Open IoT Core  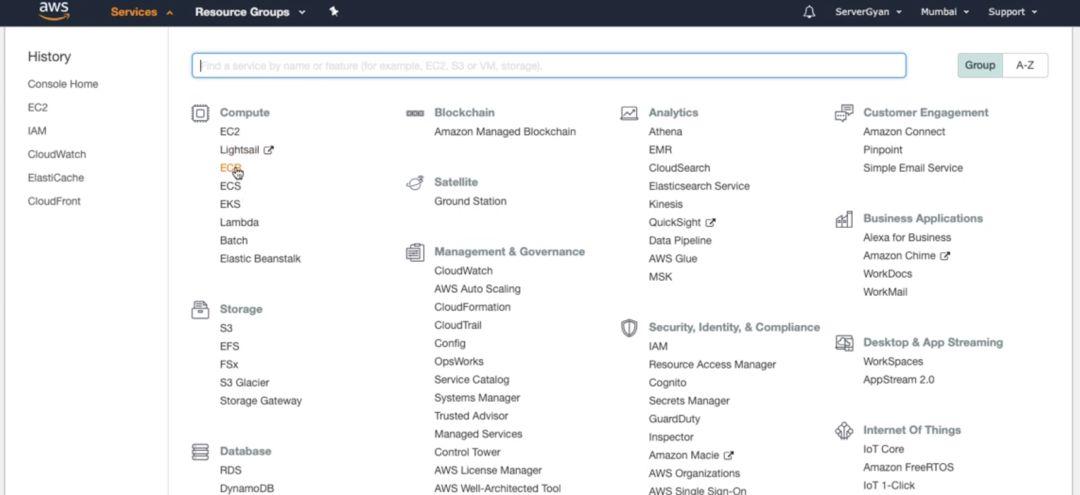(884, 449)
